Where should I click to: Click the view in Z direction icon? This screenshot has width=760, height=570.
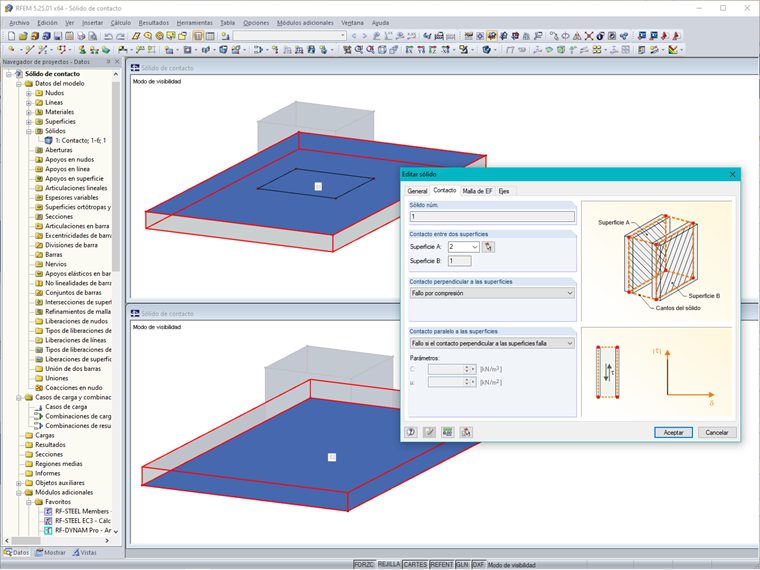point(433,49)
